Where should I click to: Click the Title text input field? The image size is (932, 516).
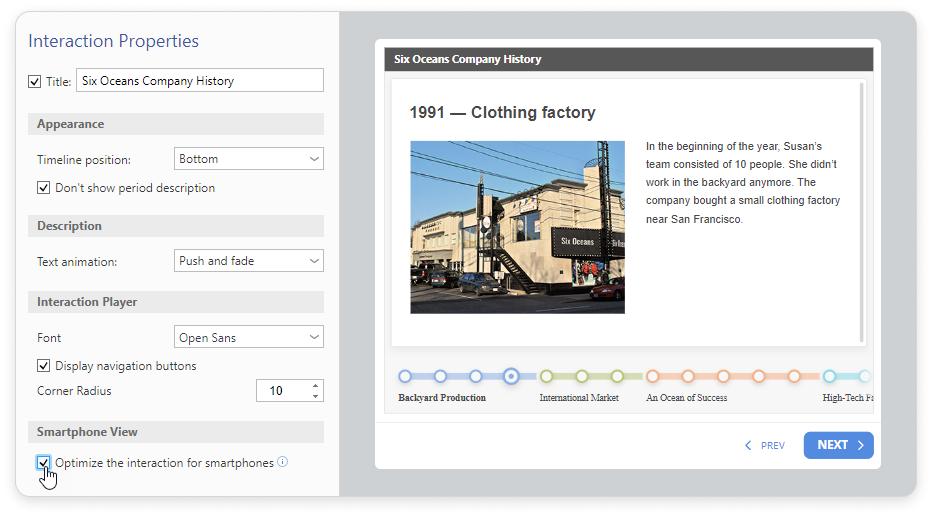tap(200, 81)
